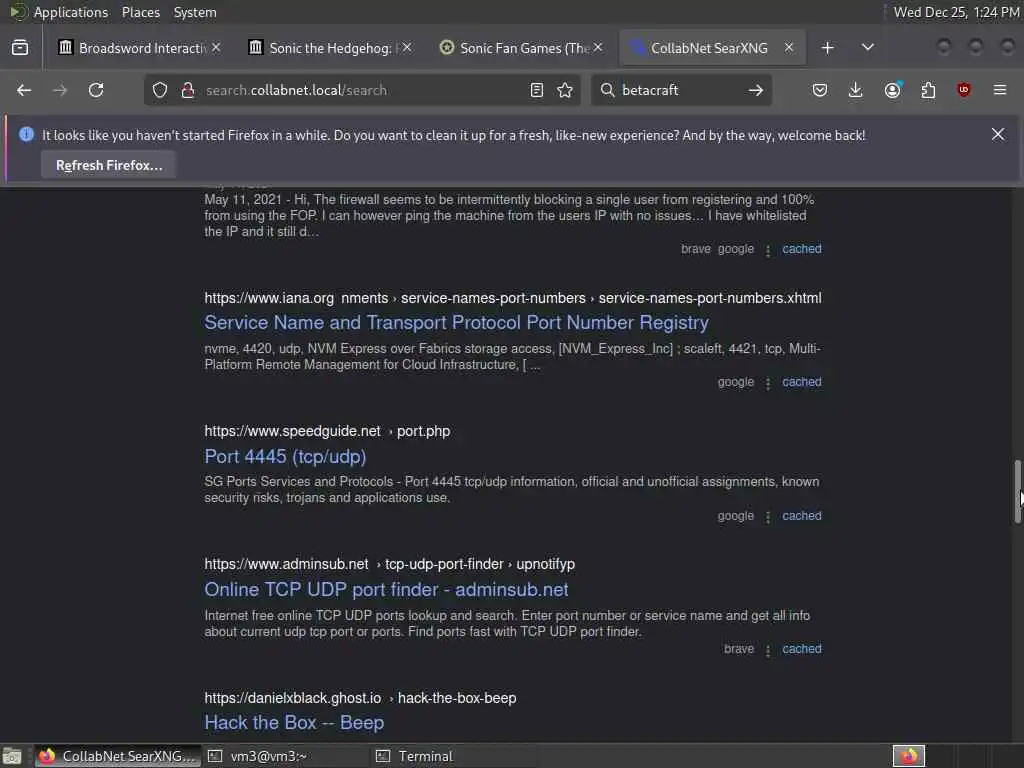Click the page vertical scrollbar thumb

1017,491
